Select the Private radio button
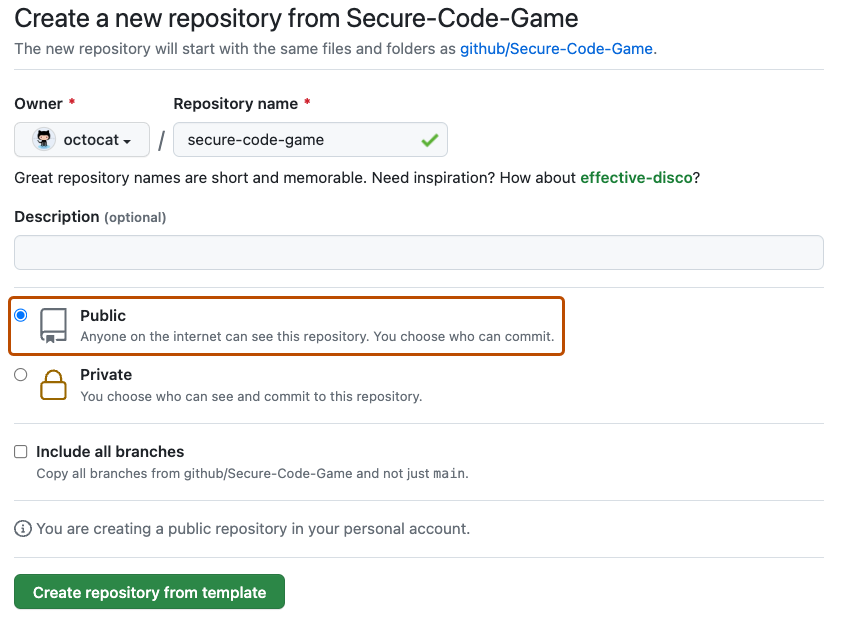845x622 pixels. point(21,375)
